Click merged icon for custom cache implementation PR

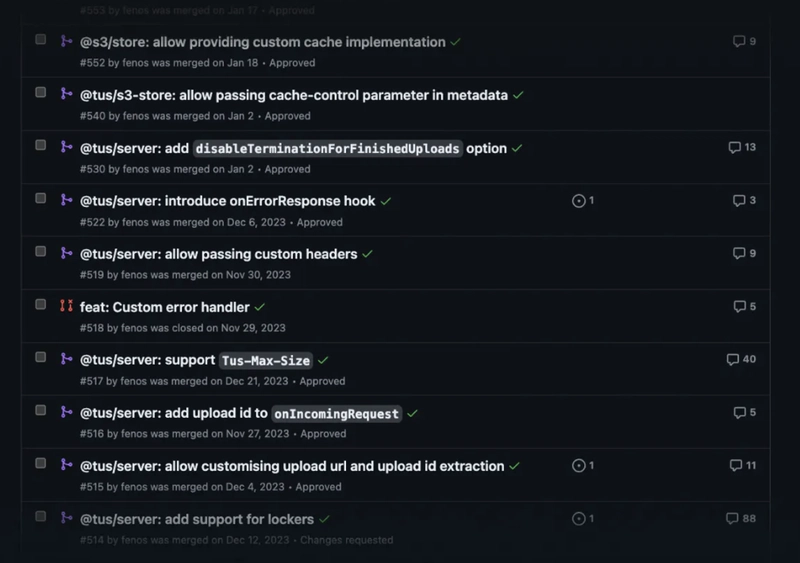pos(67,41)
